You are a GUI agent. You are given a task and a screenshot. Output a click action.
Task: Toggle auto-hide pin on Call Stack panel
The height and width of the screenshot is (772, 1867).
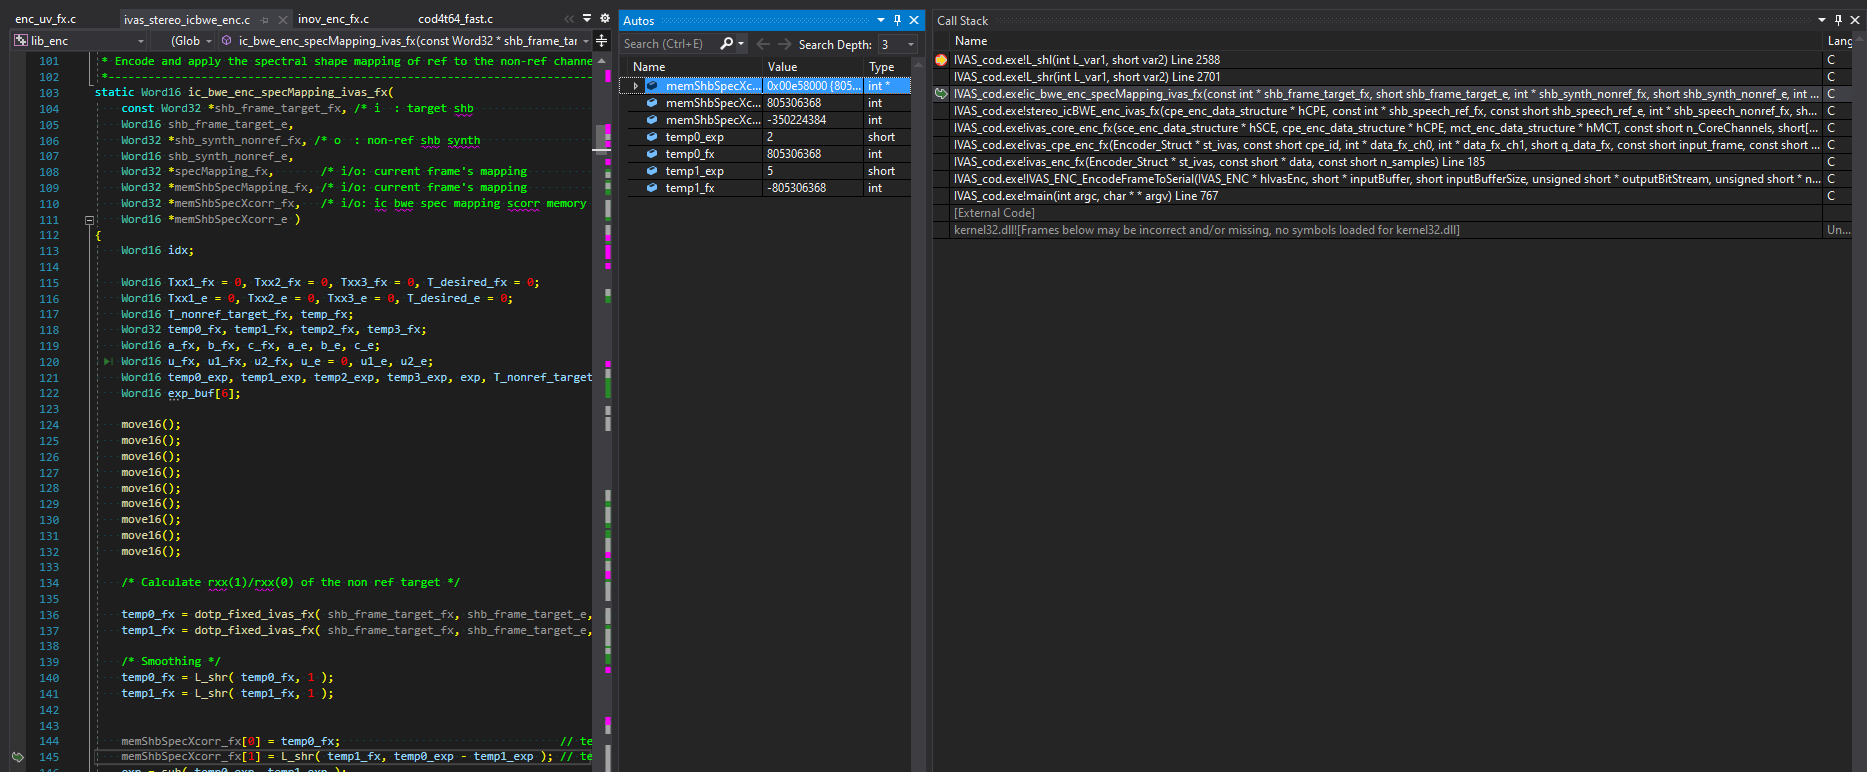[1838, 20]
